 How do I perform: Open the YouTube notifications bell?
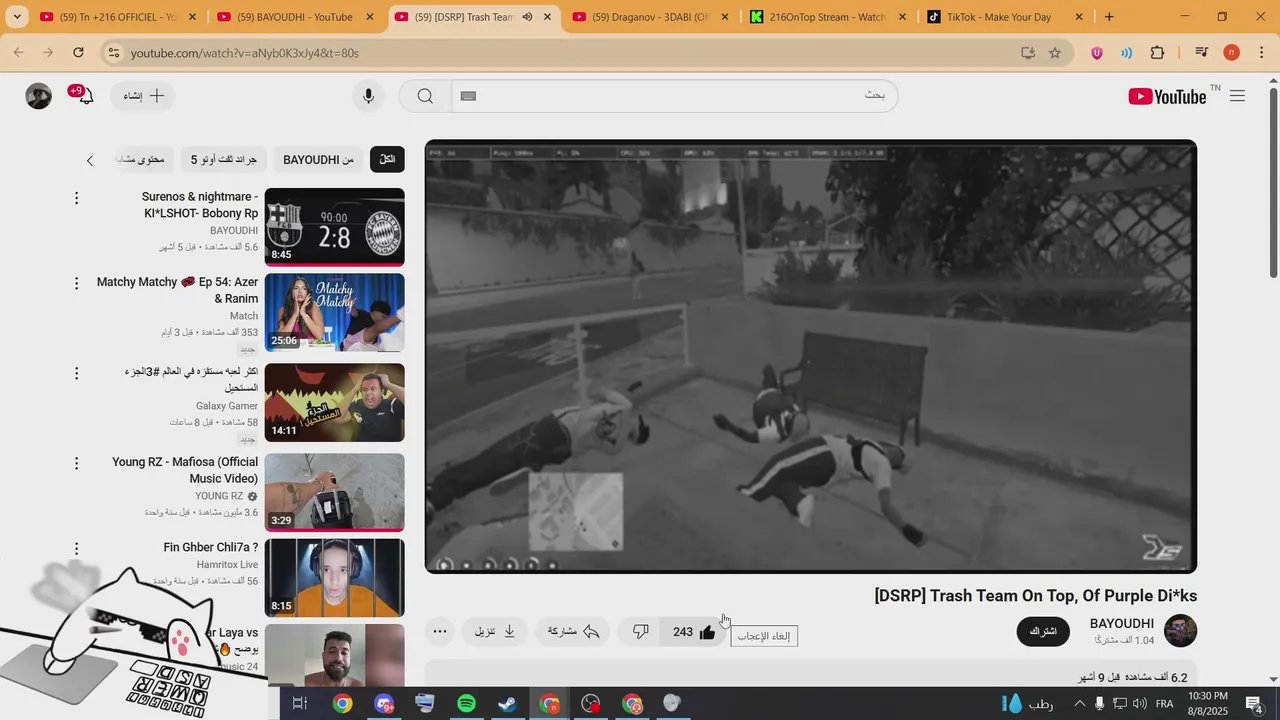[x=85, y=96]
